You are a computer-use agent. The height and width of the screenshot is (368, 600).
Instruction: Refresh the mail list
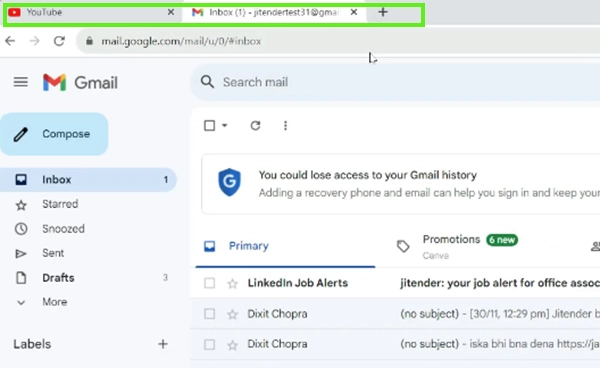pos(255,125)
